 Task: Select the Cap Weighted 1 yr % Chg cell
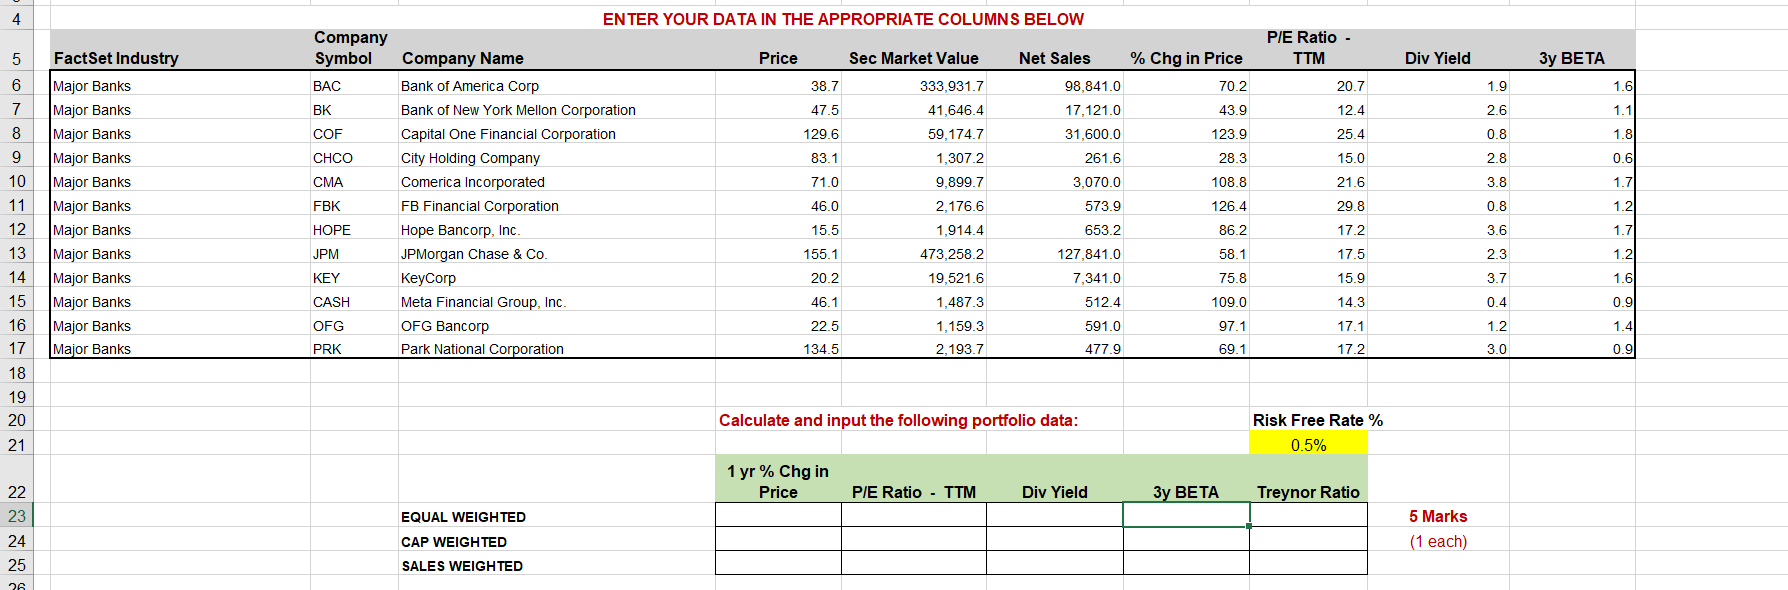[778, 539]
